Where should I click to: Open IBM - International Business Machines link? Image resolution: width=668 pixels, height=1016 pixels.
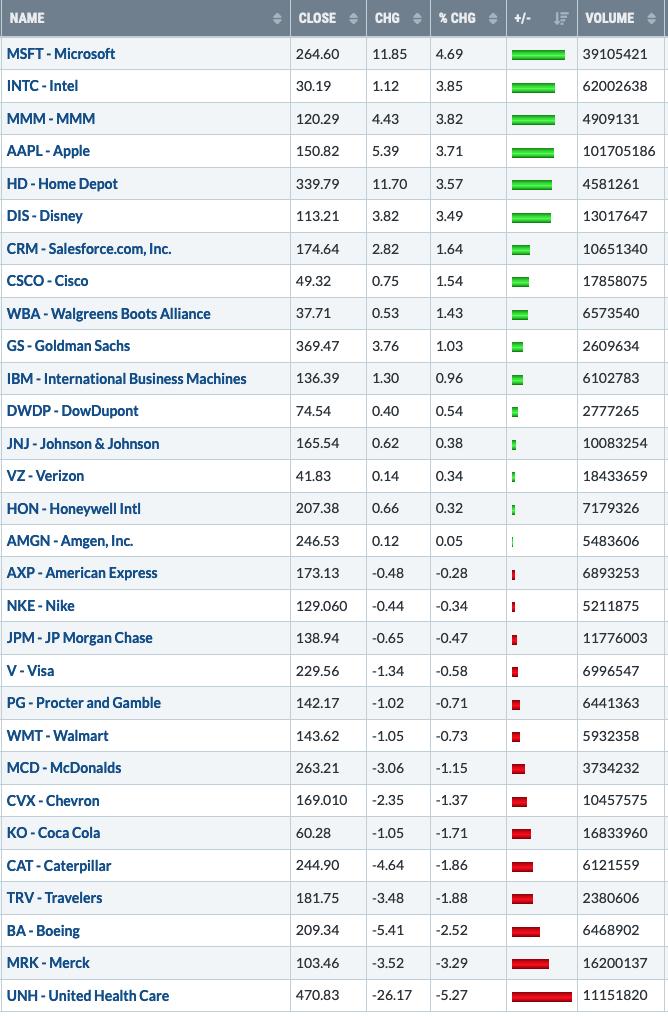click(126, 378)
